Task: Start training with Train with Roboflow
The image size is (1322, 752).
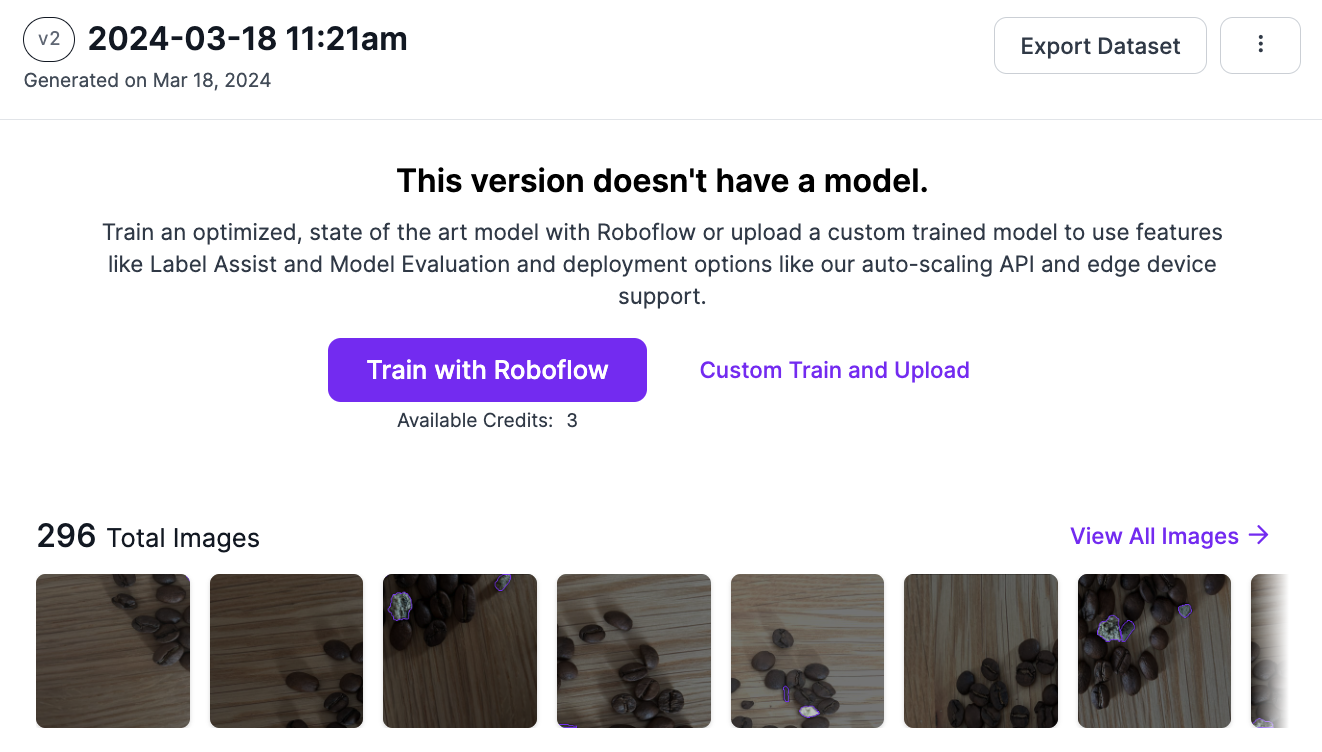Action: [487, 370]
